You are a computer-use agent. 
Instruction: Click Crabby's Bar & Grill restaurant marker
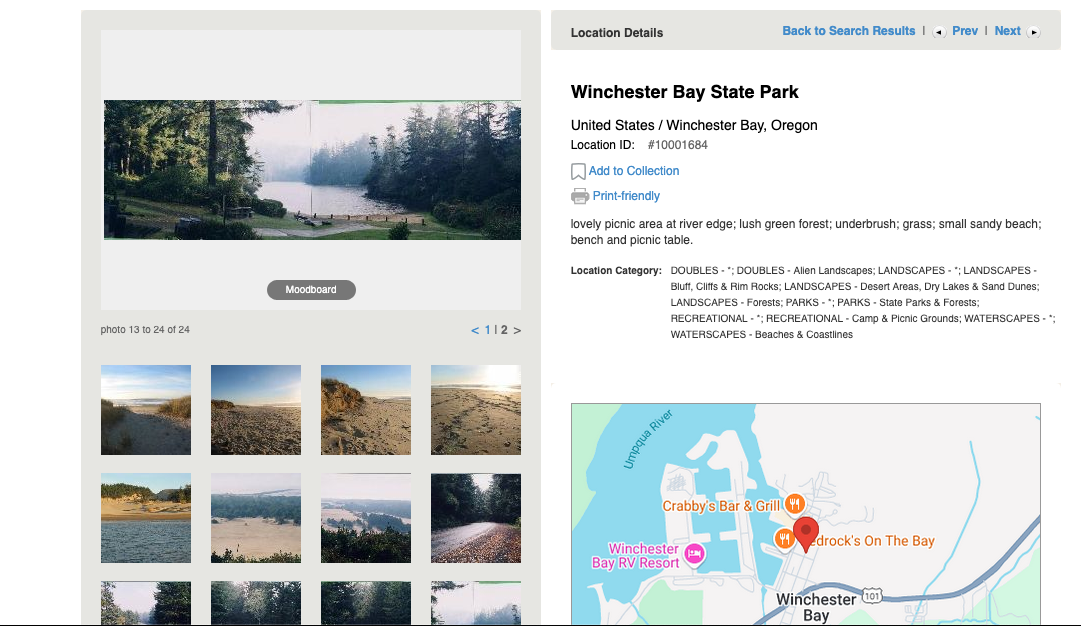click(794, 504)
